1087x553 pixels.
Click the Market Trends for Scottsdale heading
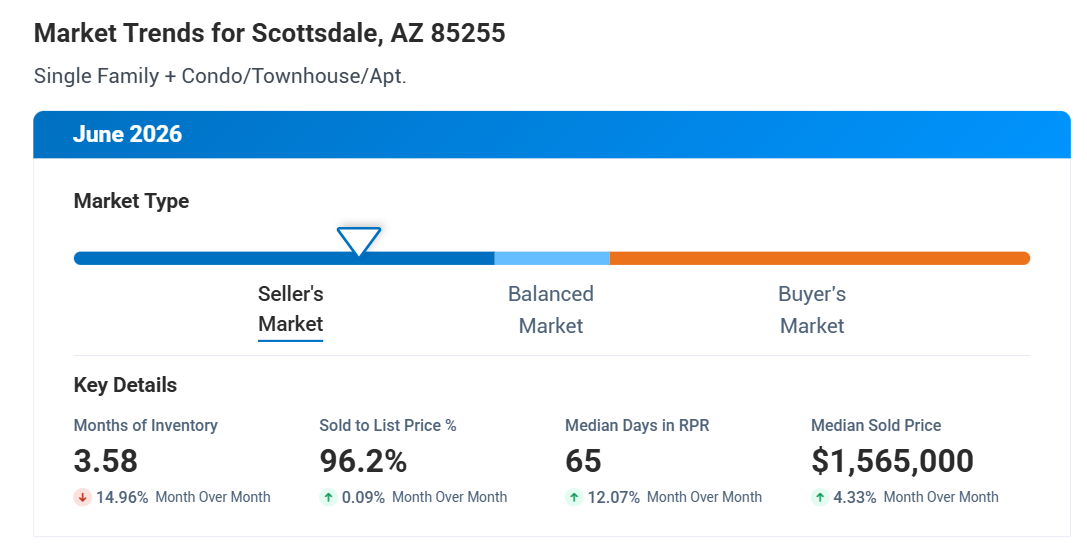pyautogui.click(x=270, y=33)
